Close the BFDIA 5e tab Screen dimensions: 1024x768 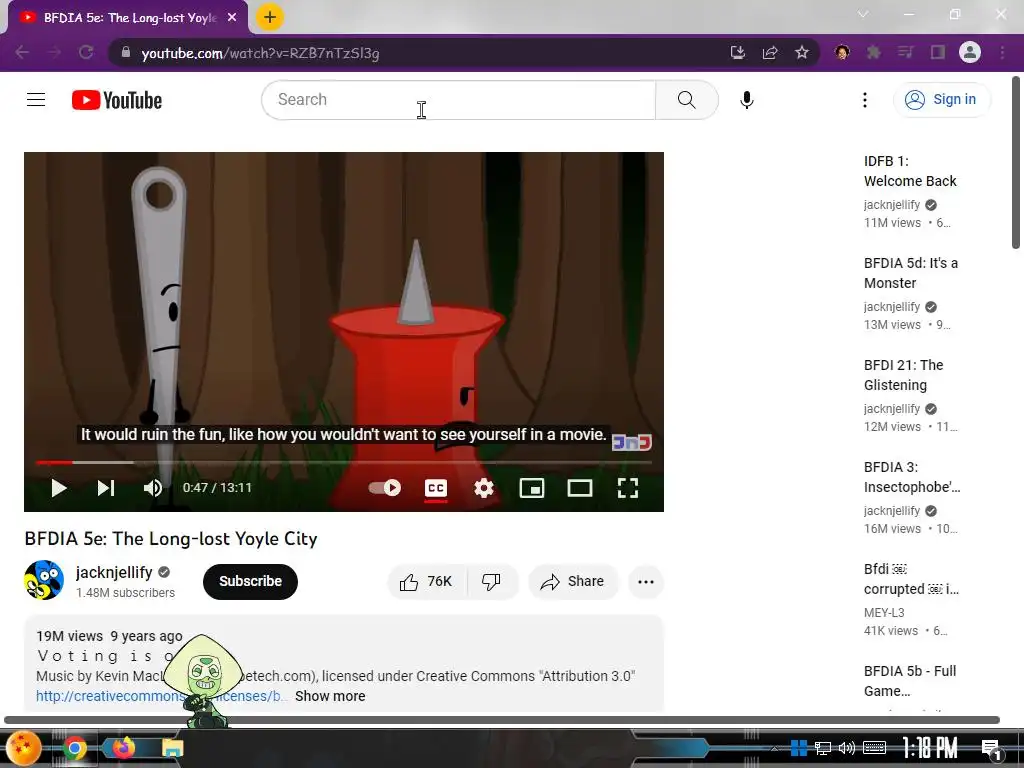click(232, 18)
